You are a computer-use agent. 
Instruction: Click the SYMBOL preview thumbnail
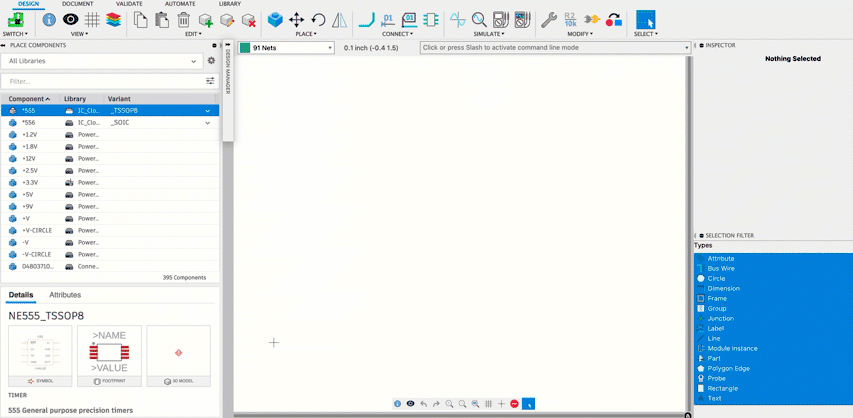40,356
